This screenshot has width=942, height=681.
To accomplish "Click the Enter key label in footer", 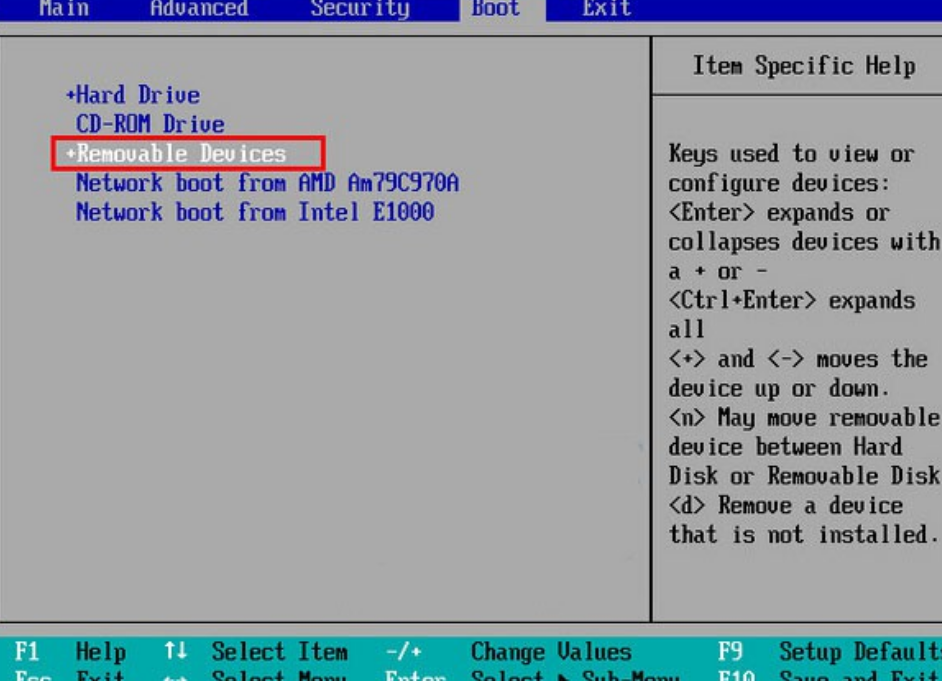I will (414, 676).
